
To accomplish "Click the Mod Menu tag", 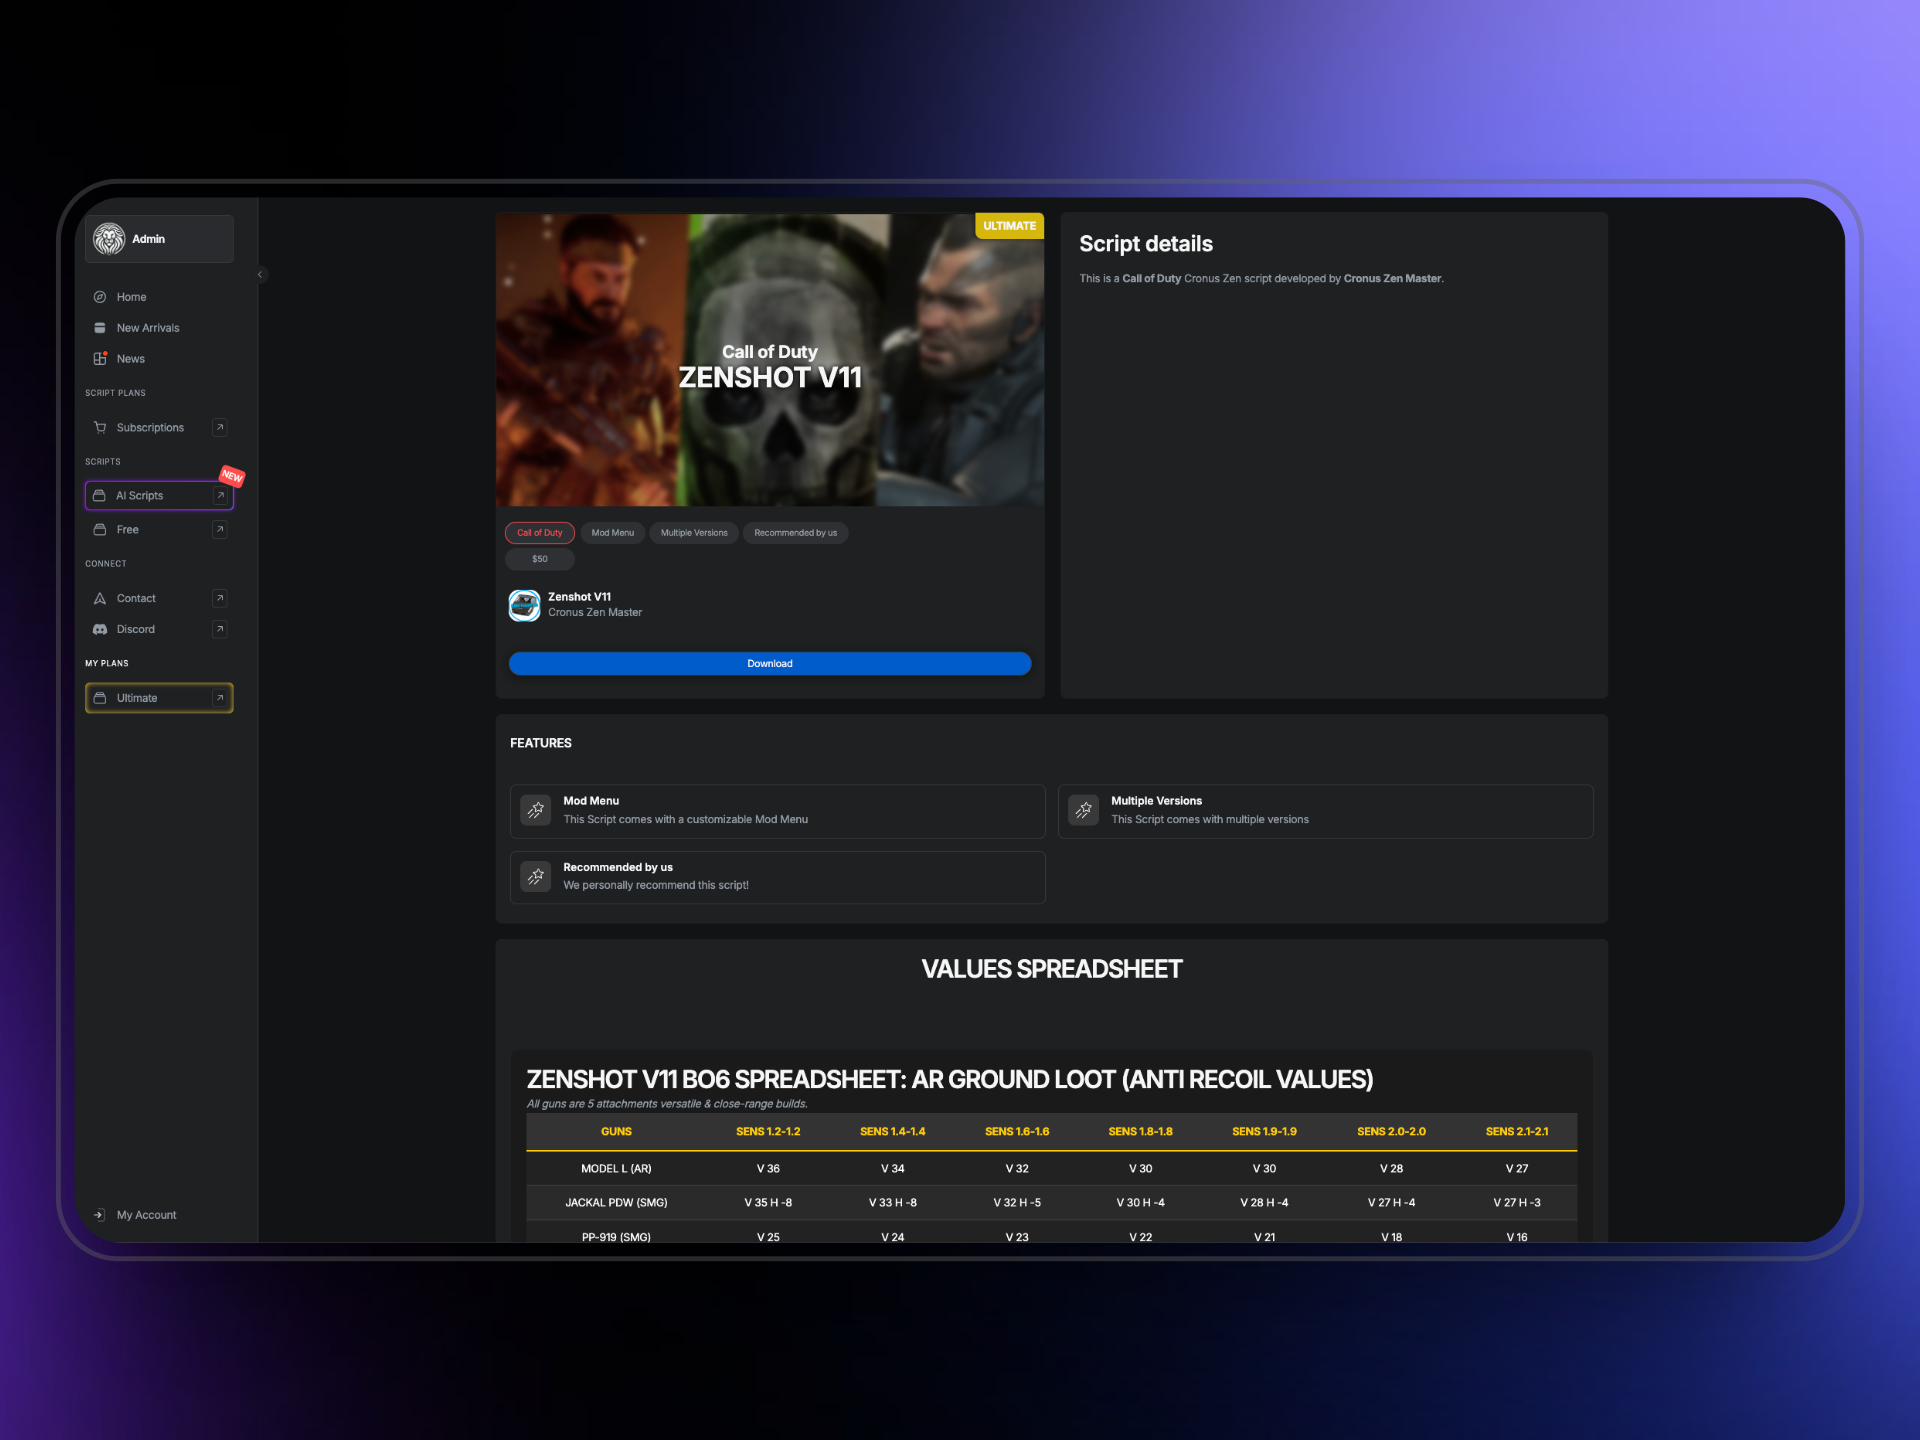I will (x=613, y=533).
